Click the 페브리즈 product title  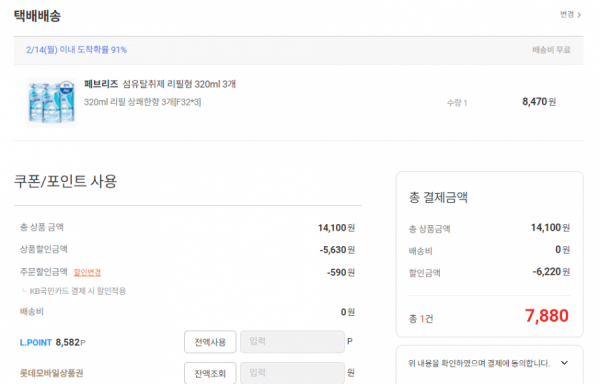click(160, 84)
